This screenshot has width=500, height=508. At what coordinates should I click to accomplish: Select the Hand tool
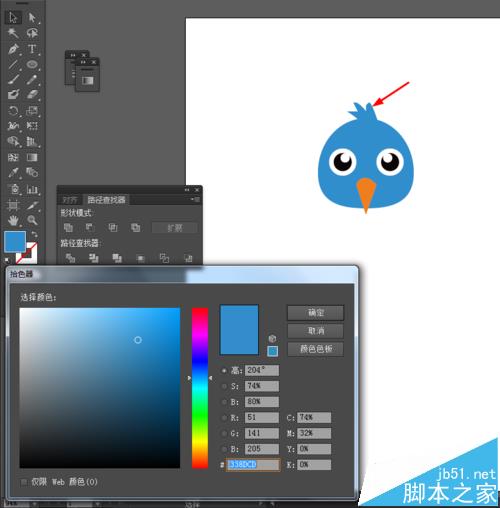pos(13,220)
